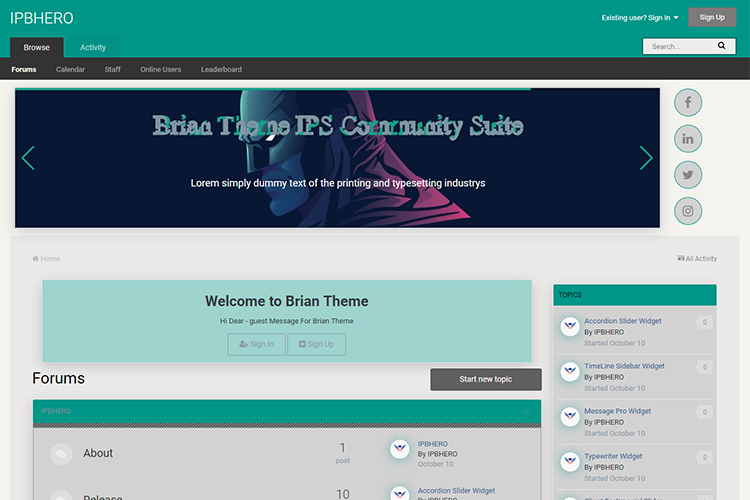Select Calendar in the sub navigation

tap(70, 69)
